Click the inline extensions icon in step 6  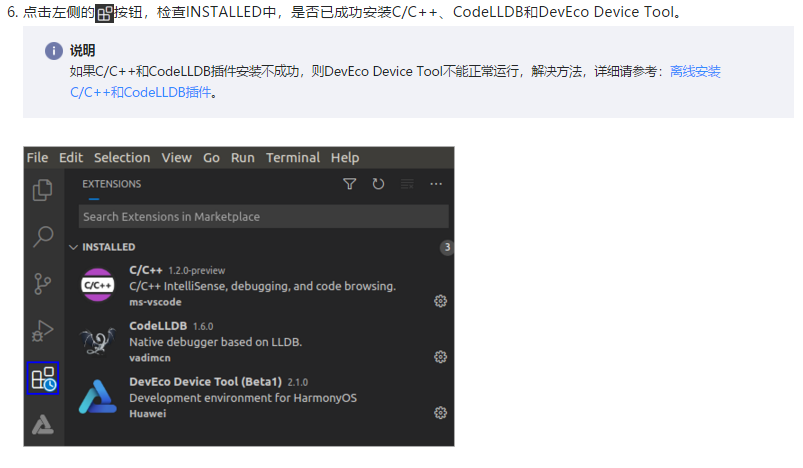104,13
